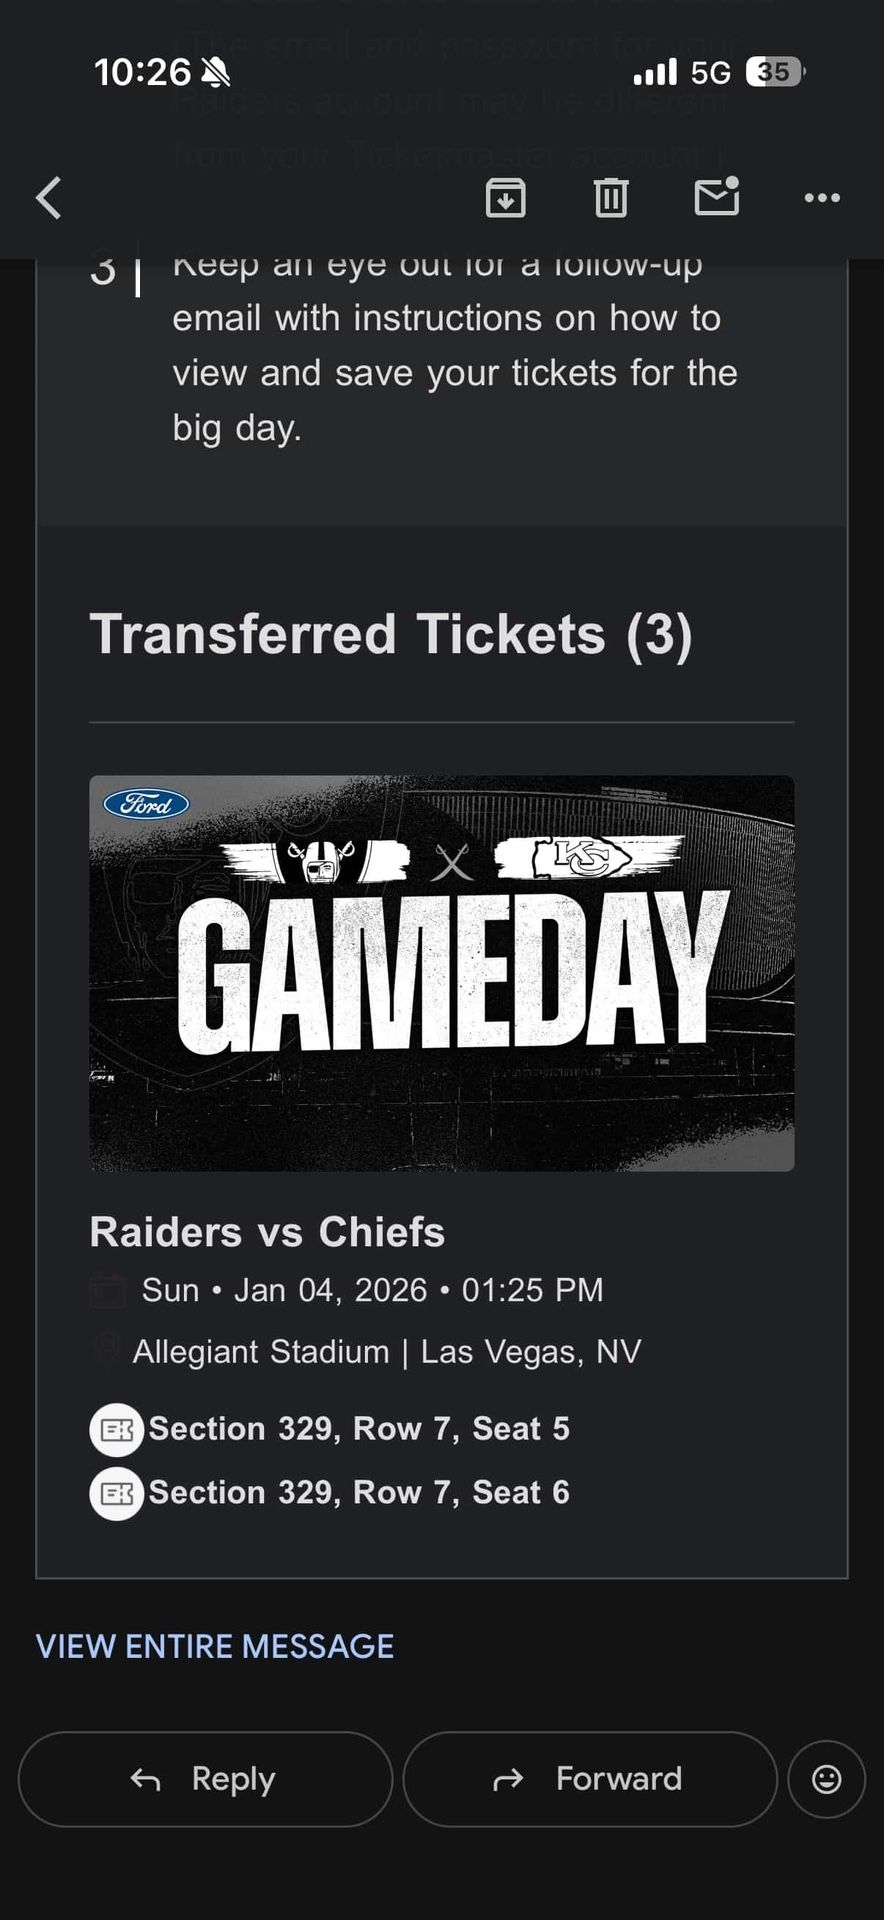Open the View Entire Message link
This screenshot has width=884, height=1920.
(215, 1646)
